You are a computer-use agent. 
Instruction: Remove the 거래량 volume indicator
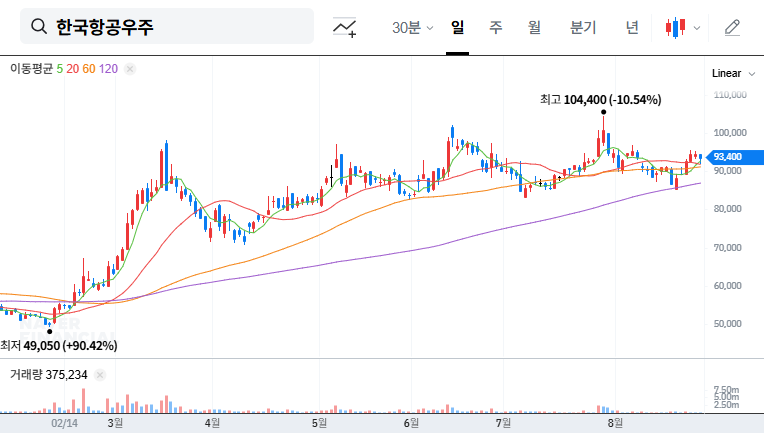[x=100, y=375]
